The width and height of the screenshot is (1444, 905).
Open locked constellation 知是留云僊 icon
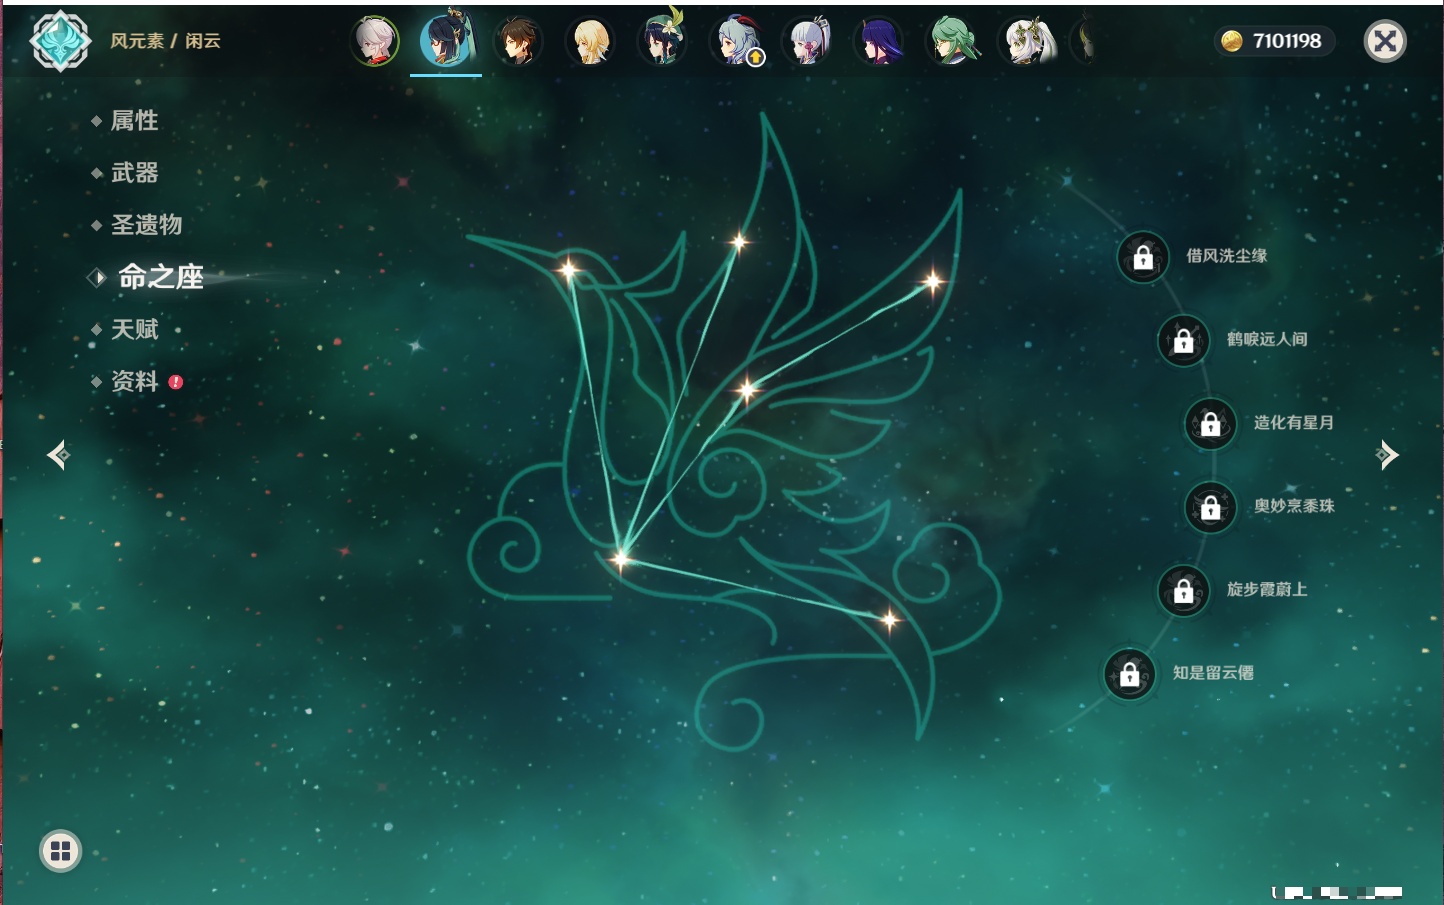coord(1130,674)
